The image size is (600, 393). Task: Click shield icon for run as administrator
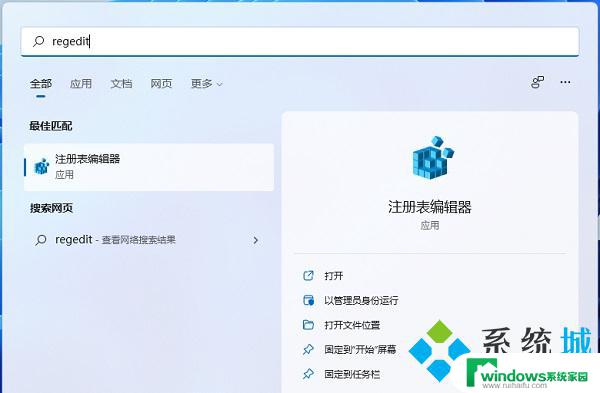tap(308, 300)
